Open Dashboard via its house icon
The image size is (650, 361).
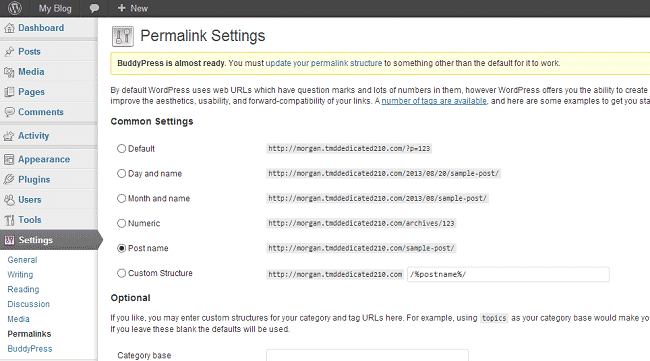[x=9, y=28]
